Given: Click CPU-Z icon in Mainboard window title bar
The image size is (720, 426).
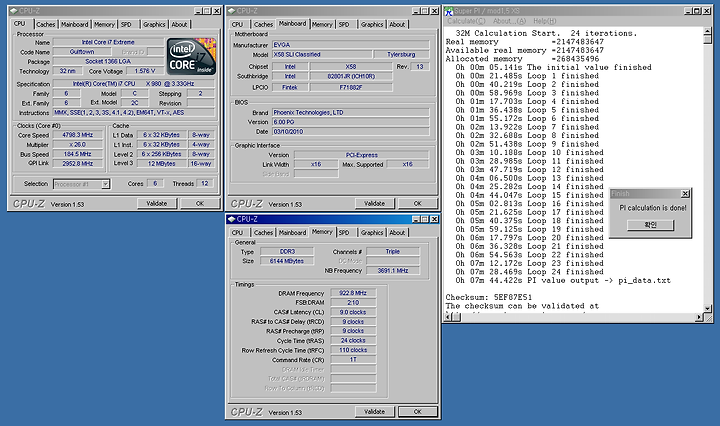Looking at the screenshot, I should click(x=231, y=11).
